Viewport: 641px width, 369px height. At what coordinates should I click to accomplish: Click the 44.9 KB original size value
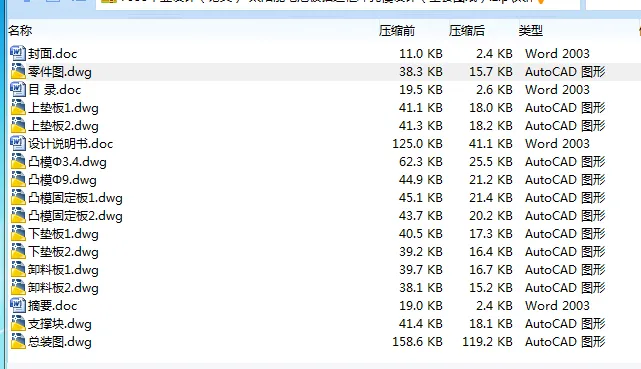click(x=421, y=179)
